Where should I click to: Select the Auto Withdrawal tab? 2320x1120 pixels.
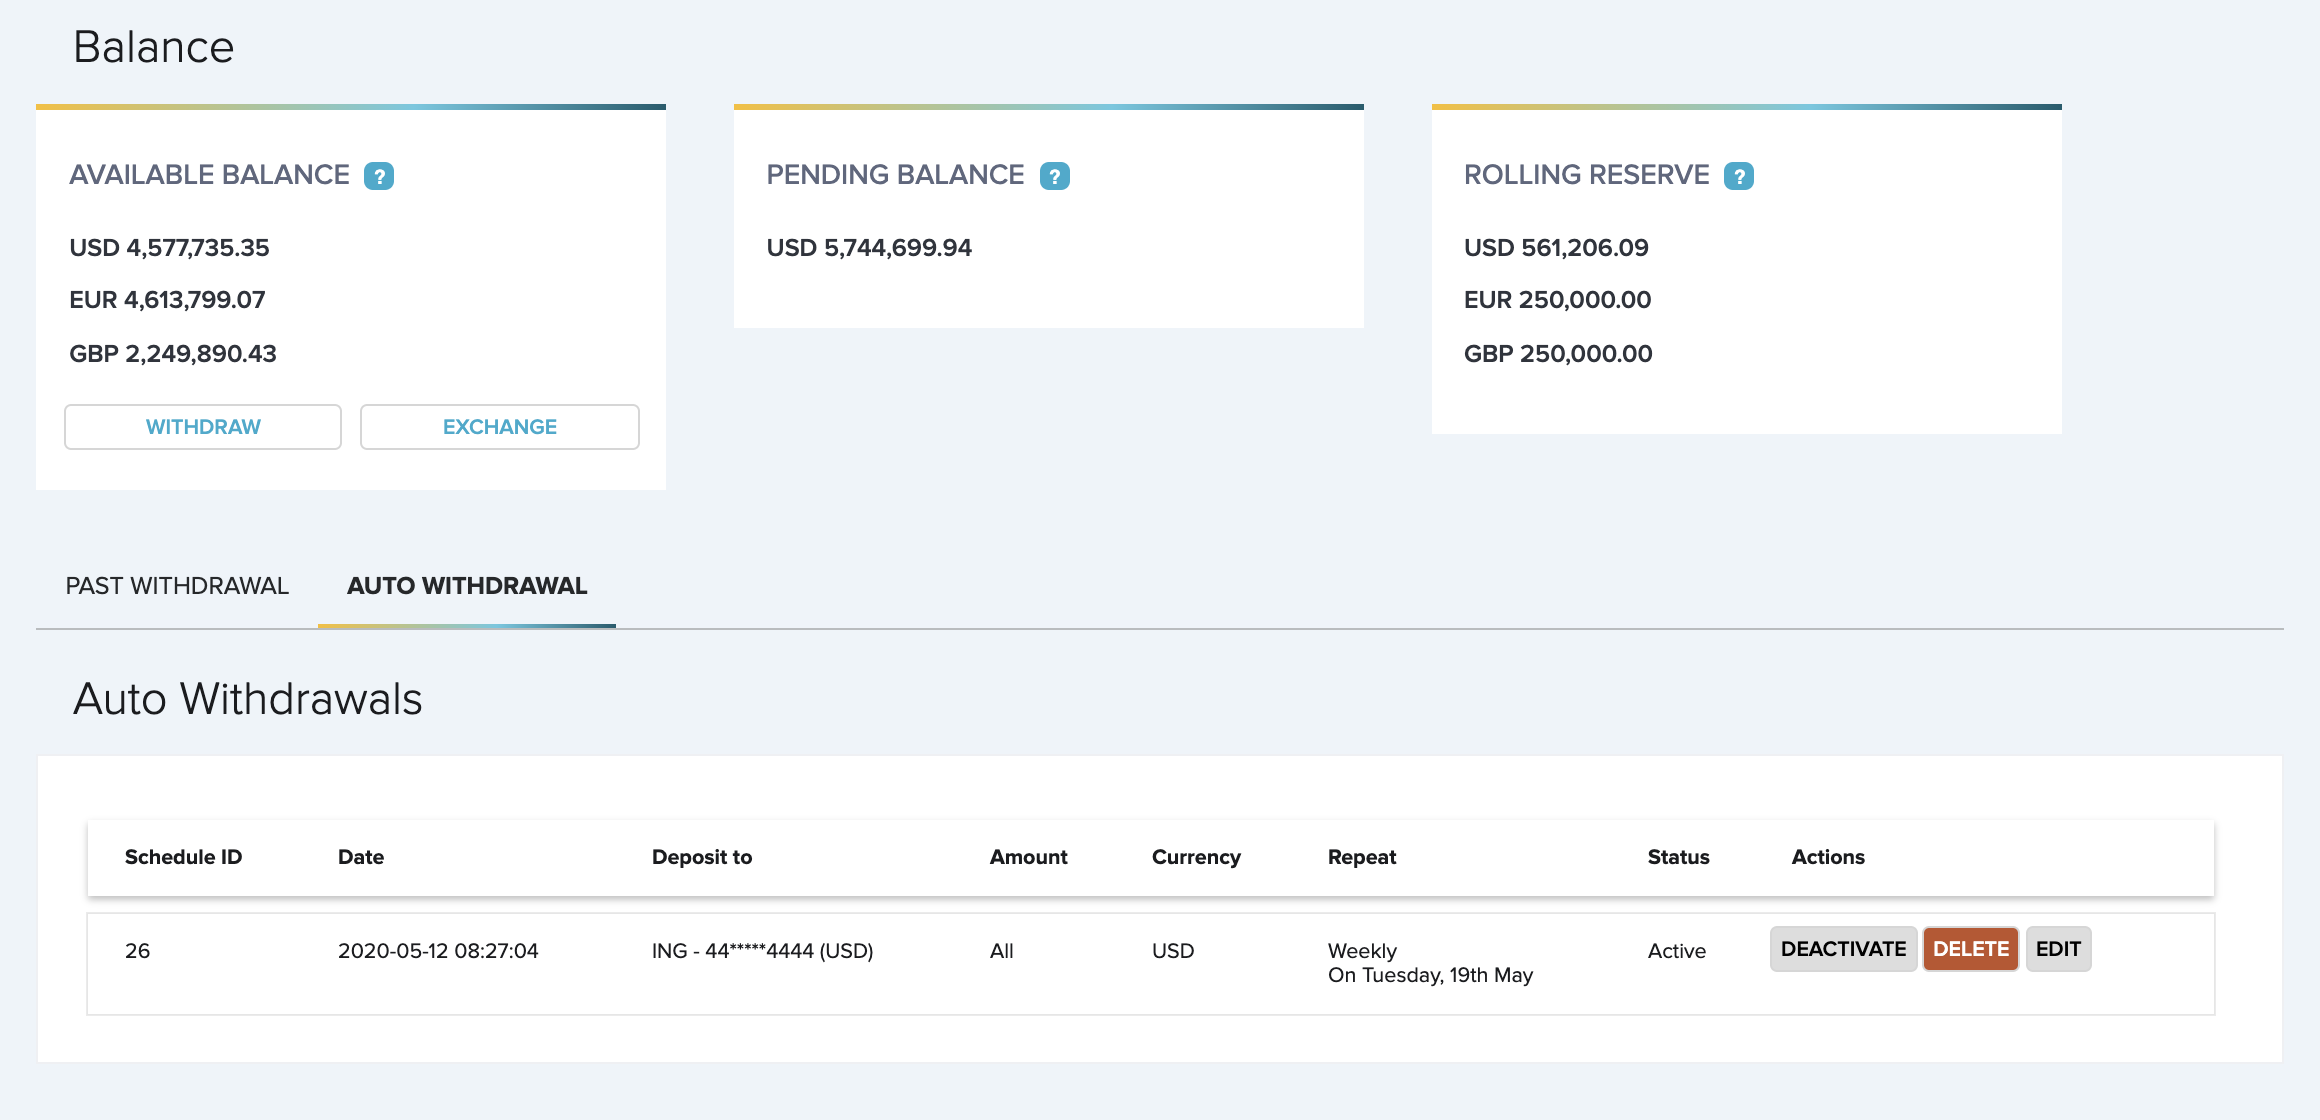pos(467,586)
